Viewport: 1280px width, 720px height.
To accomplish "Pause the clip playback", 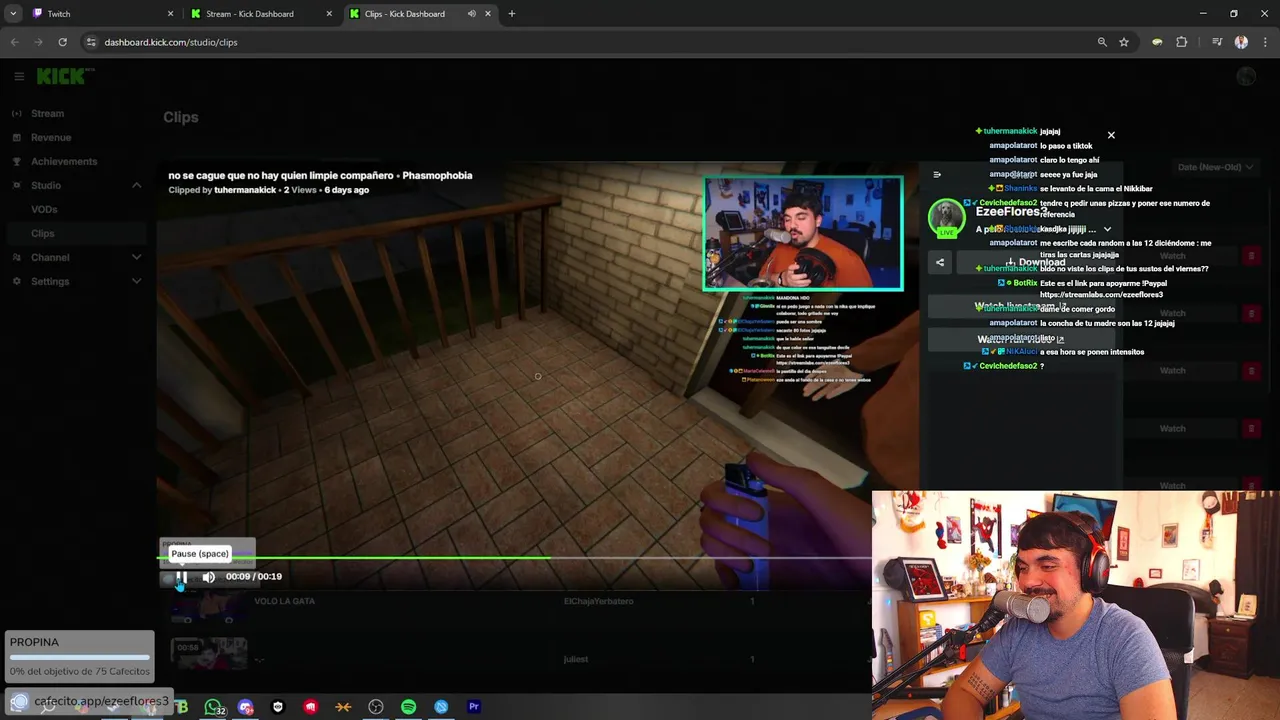I will coord(182,577).
